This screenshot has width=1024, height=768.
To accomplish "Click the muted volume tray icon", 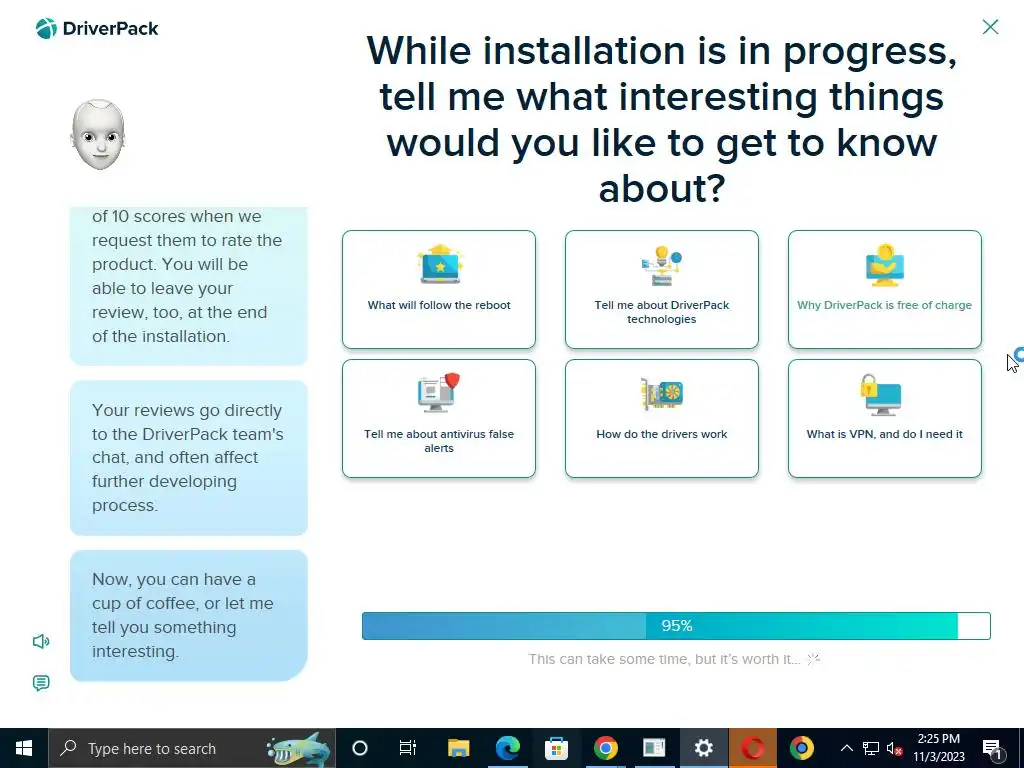I will tap(895, 748).
